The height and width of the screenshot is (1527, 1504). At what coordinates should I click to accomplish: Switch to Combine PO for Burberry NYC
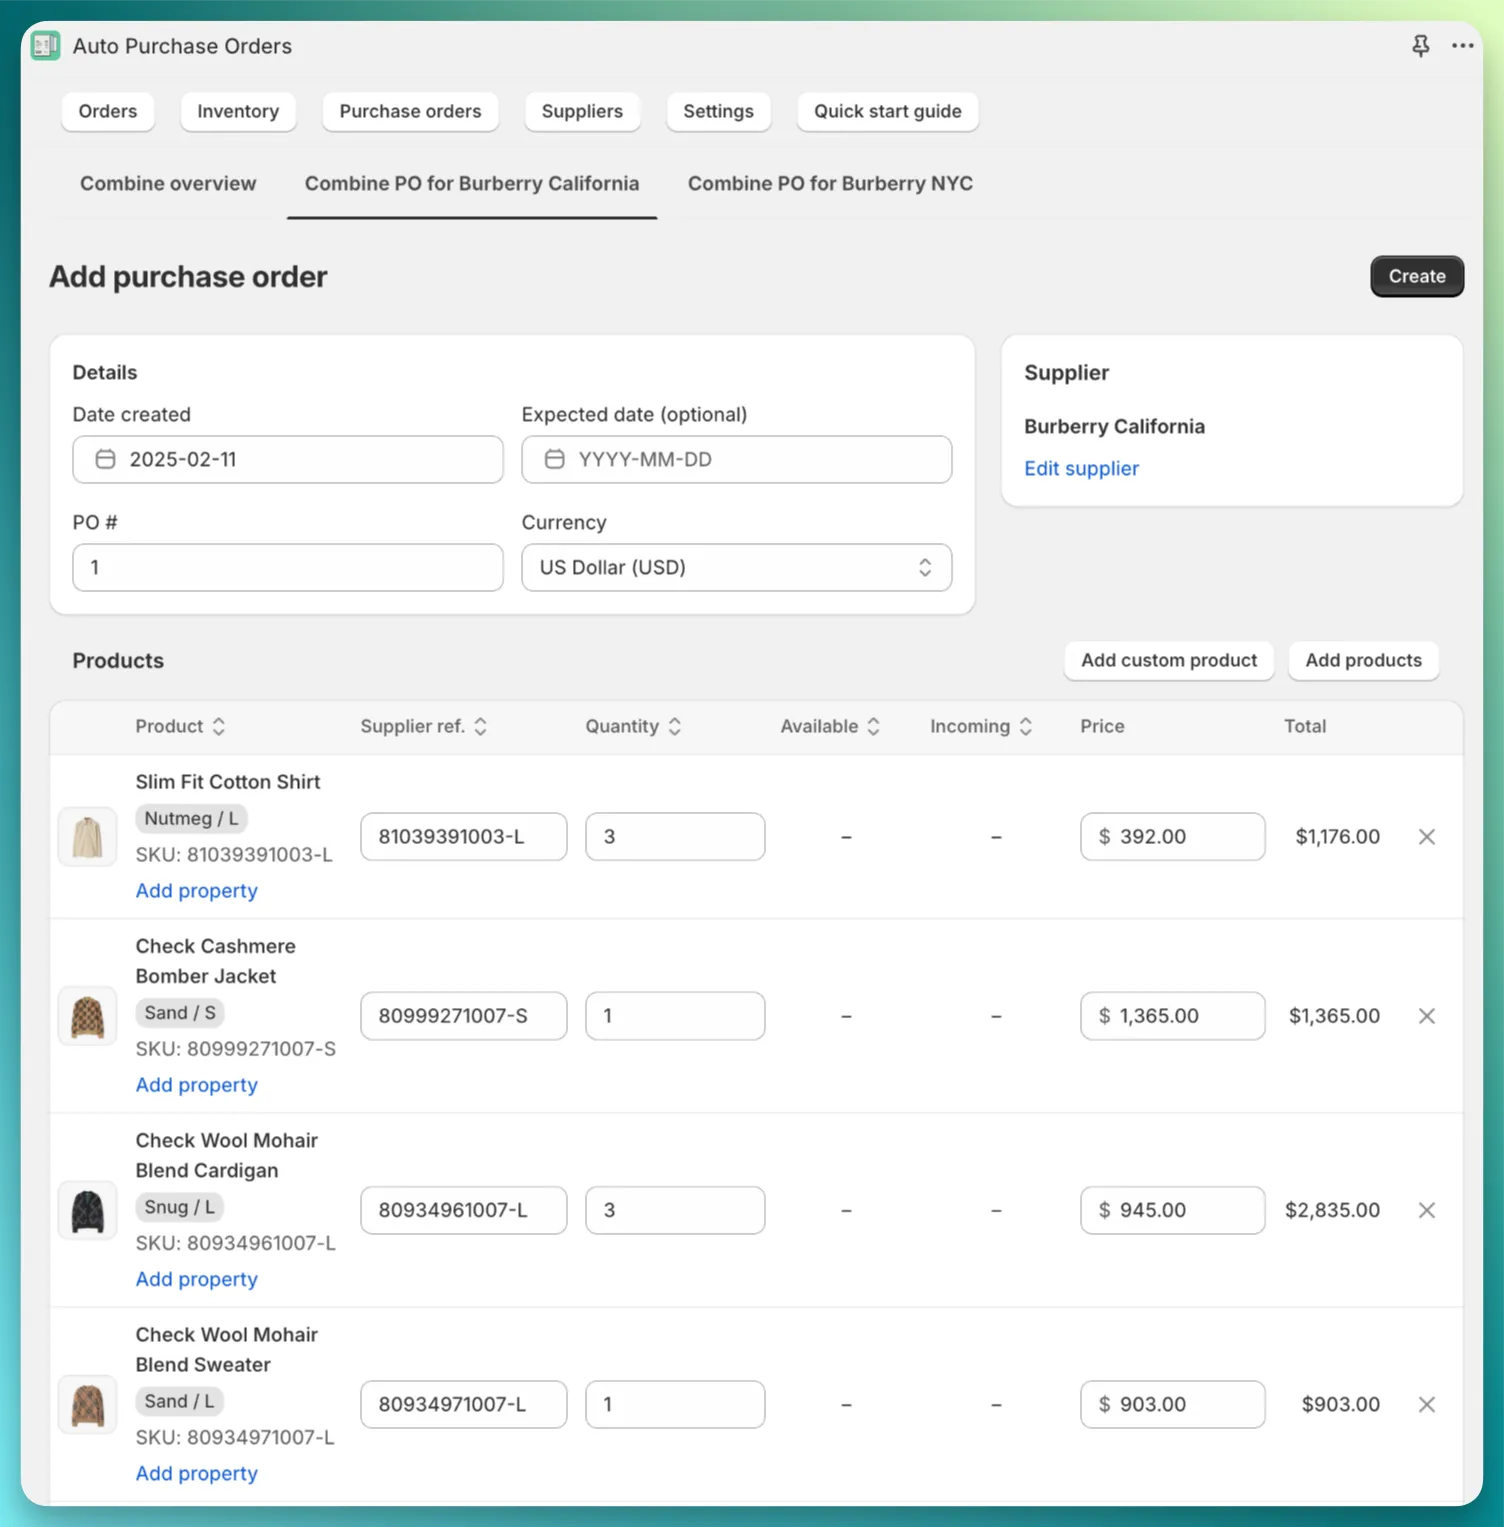pos(830,183)
